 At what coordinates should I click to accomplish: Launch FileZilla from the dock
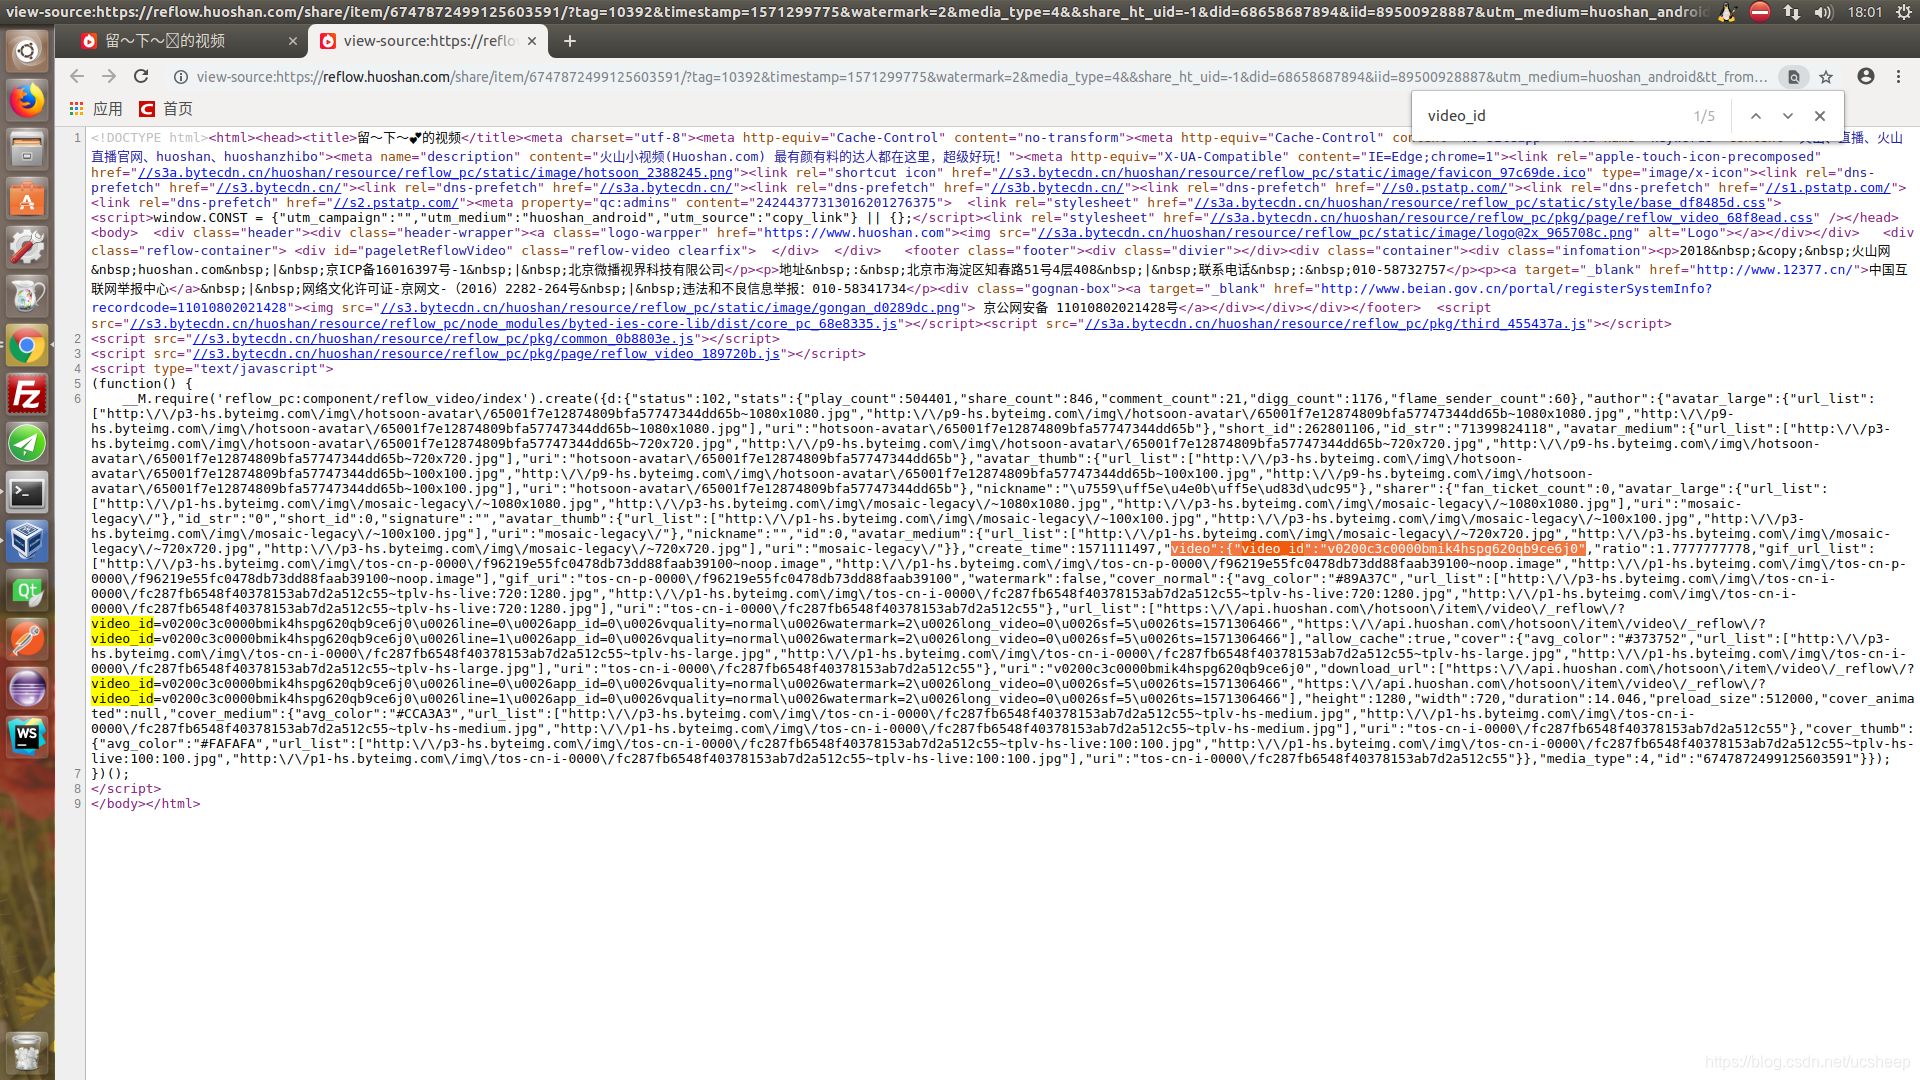coord(27,396)
